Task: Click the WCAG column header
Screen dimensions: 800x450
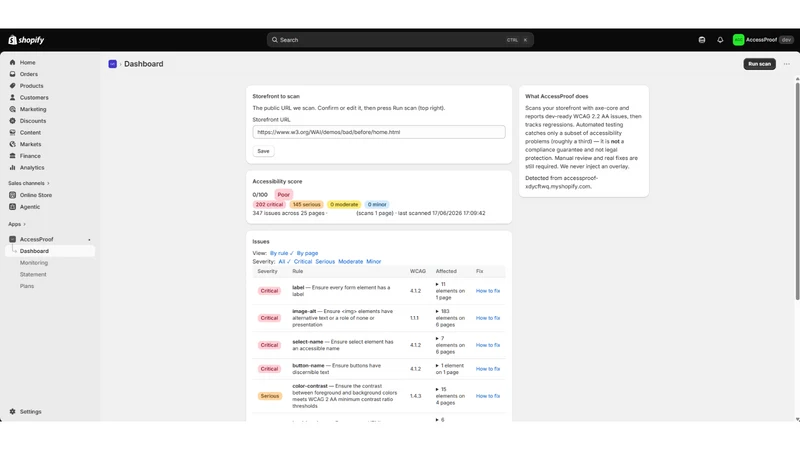Action: [x=418, y=271]
